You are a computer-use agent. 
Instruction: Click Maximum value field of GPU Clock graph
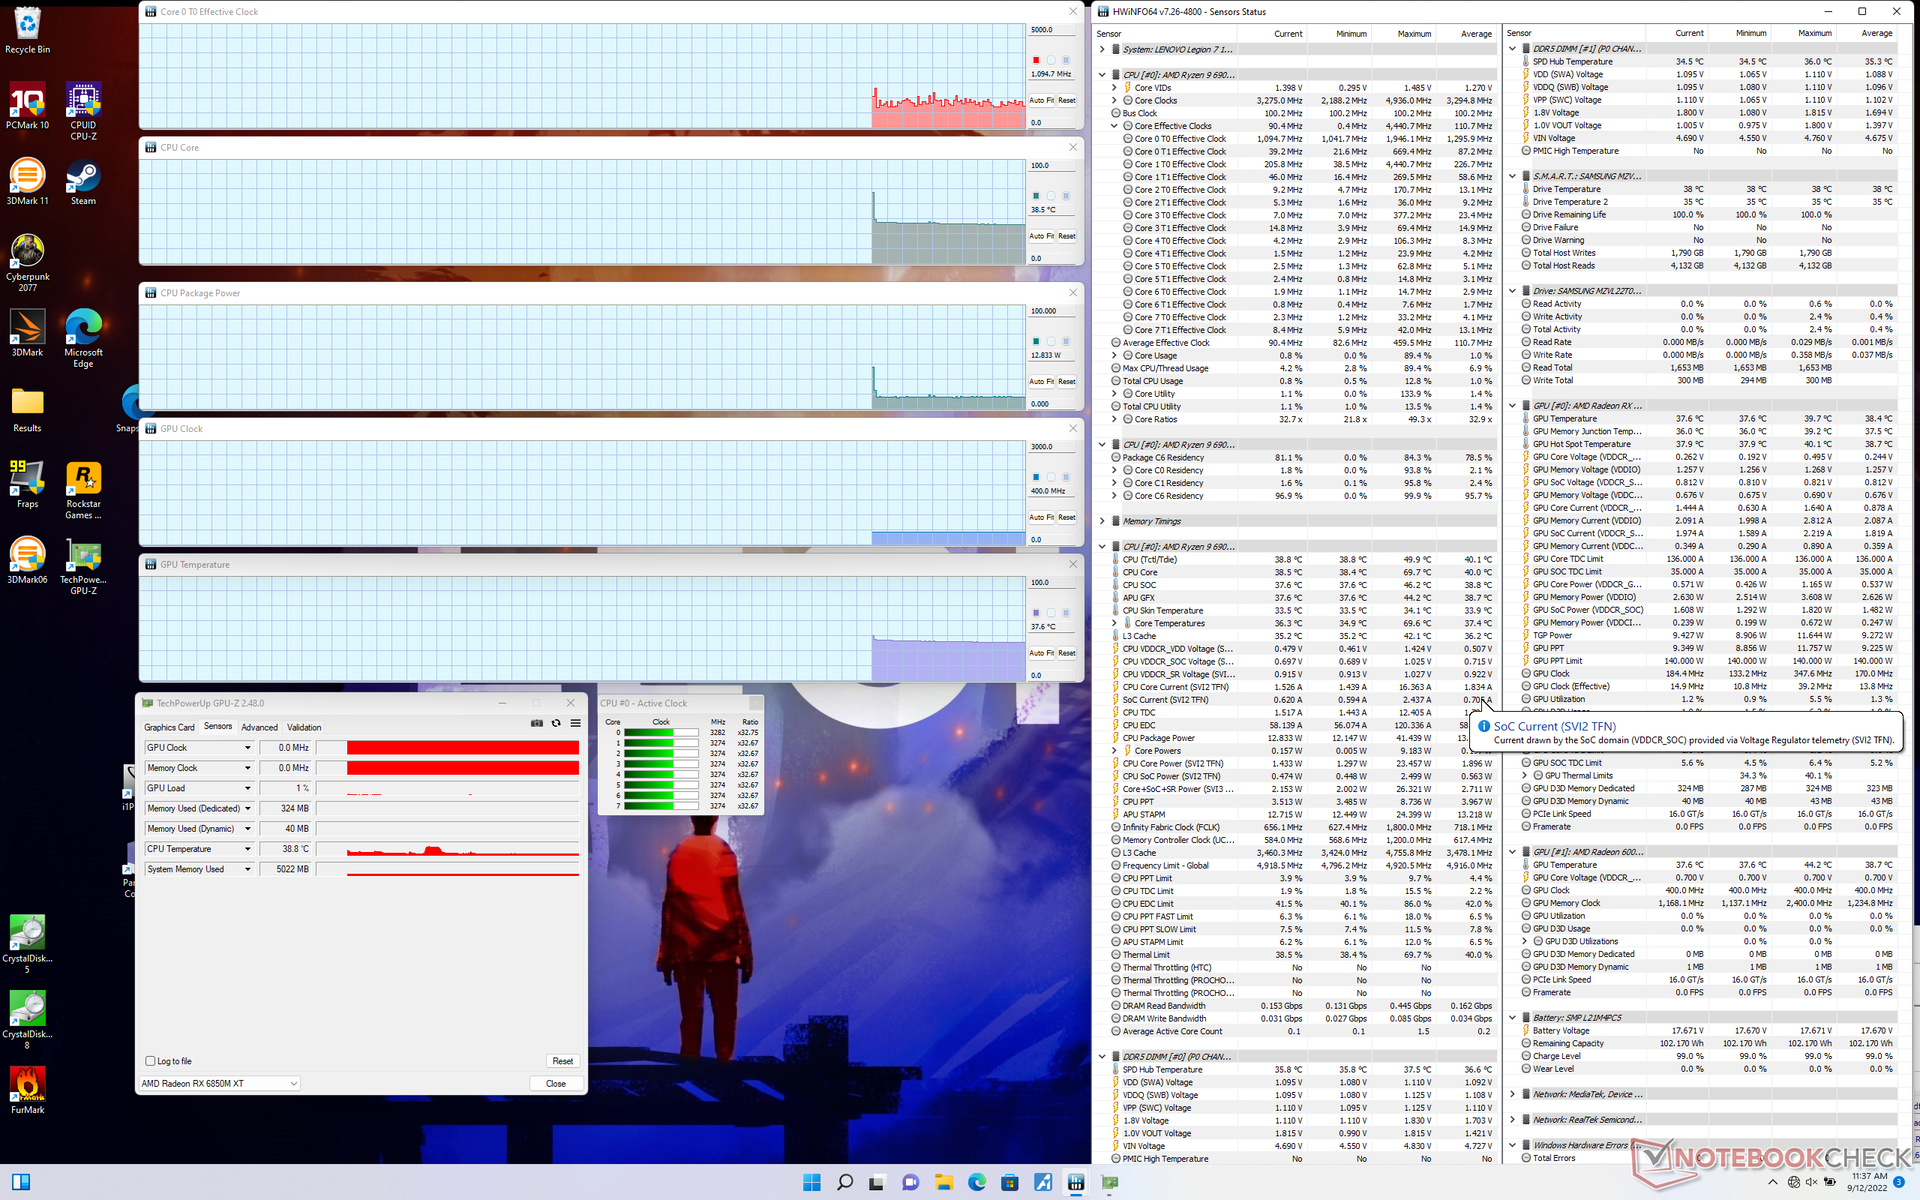(1052, 447)
